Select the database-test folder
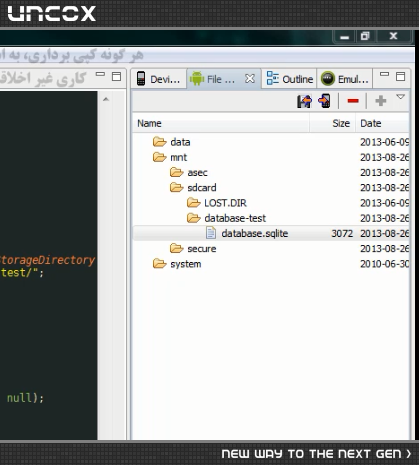 (235, 218)
